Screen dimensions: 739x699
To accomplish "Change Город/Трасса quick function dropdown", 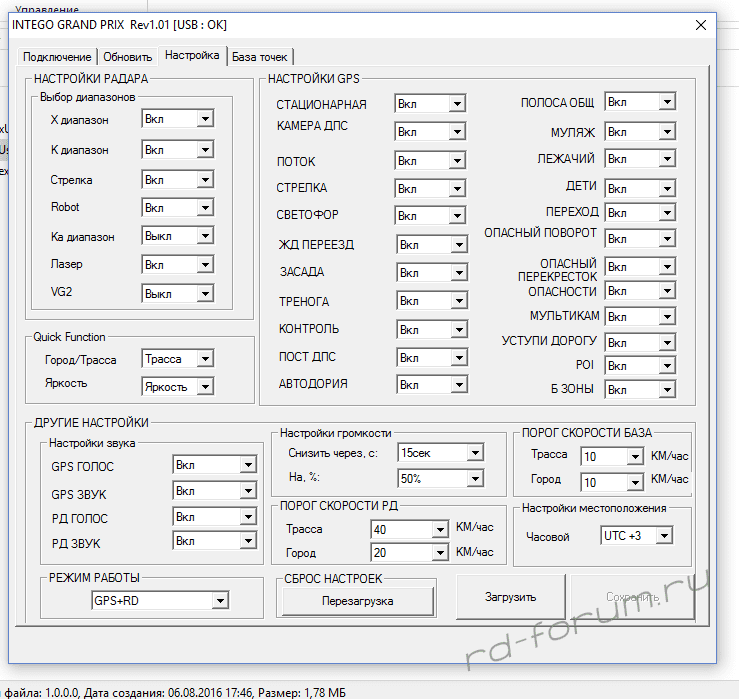I will click(x=178, y=359).
